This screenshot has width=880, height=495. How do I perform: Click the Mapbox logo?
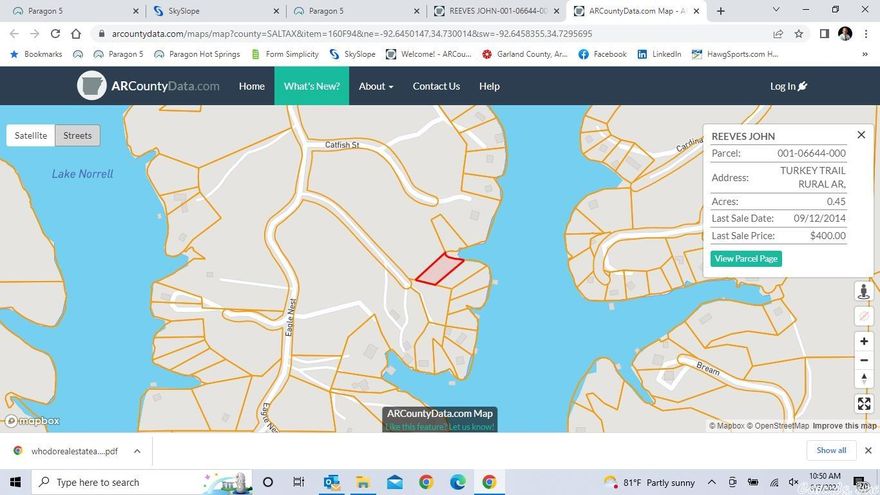(33, 421)
